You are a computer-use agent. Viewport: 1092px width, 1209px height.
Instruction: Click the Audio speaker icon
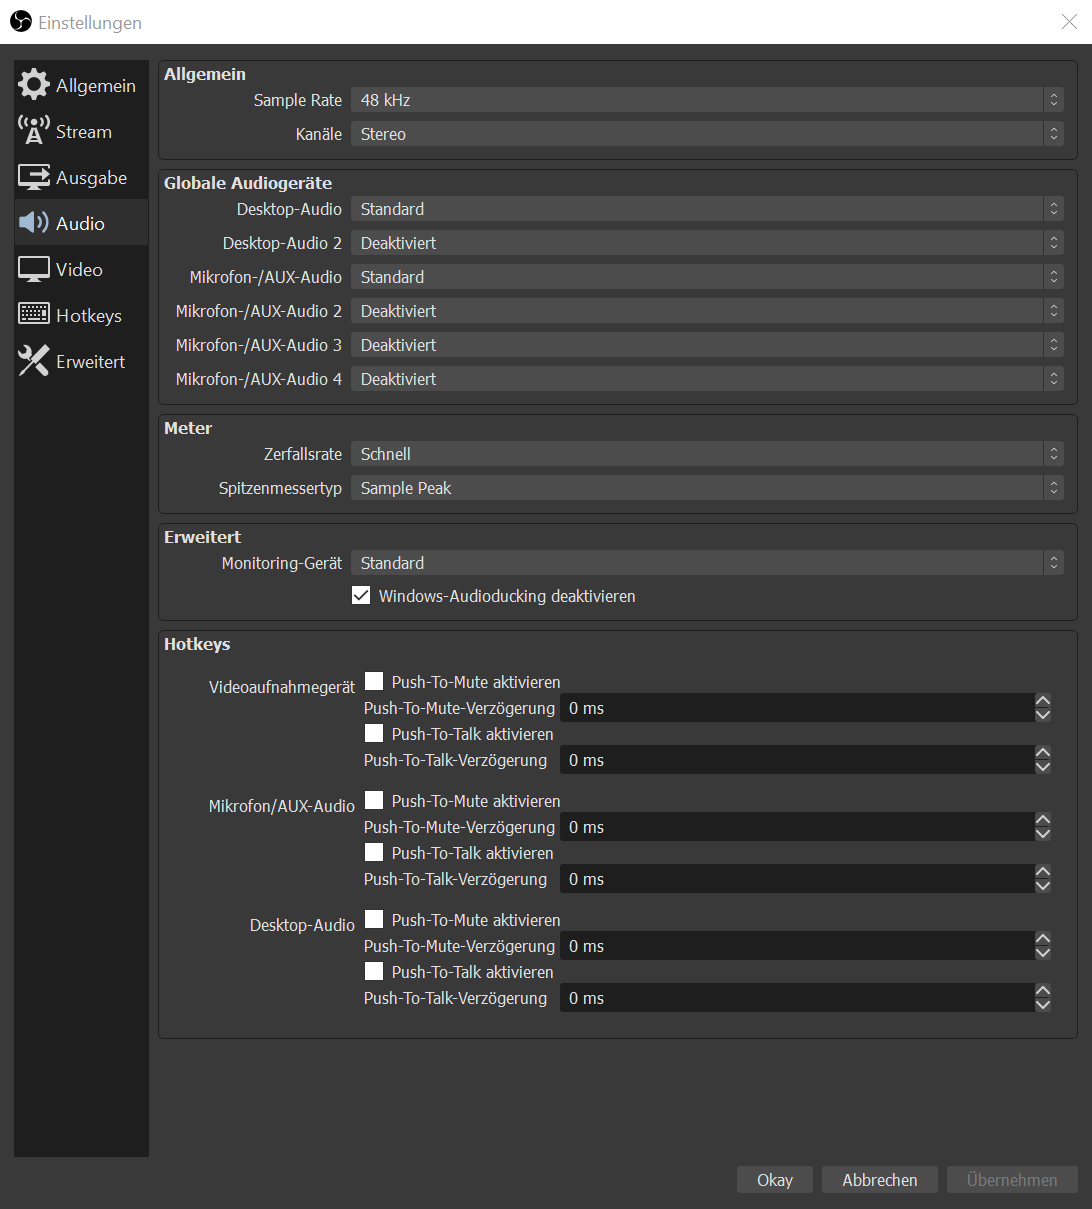34,223
